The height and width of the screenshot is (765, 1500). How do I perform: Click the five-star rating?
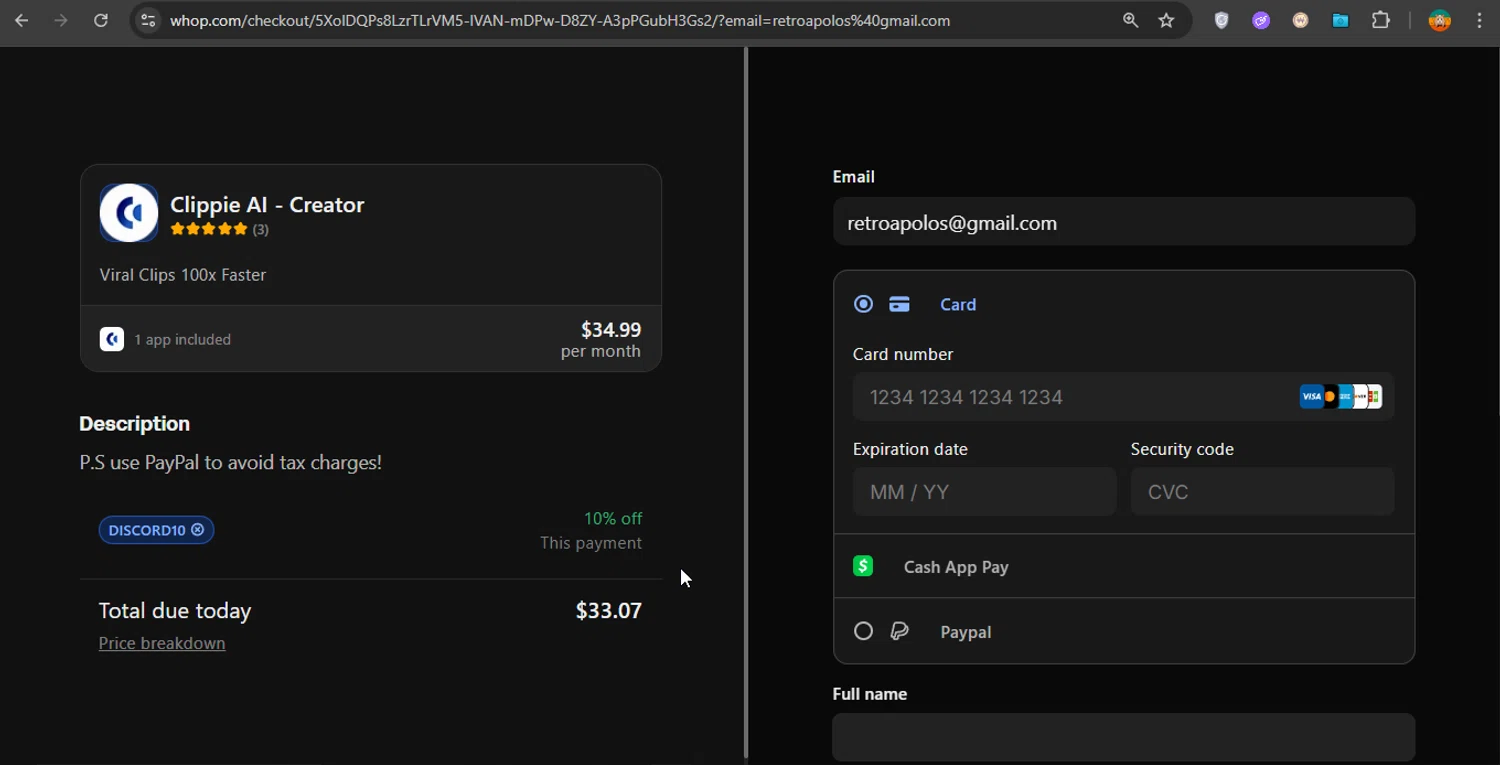(x=209, y=229)
